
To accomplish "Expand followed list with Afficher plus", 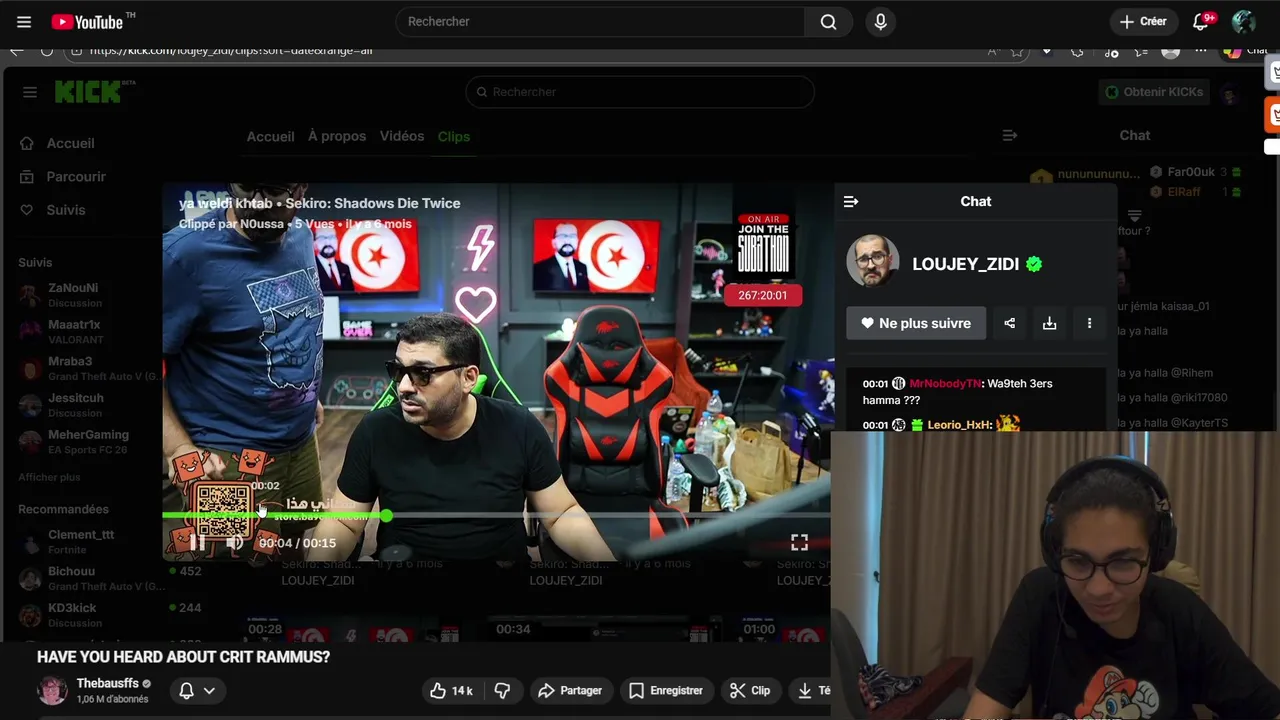I will point(49,477).
